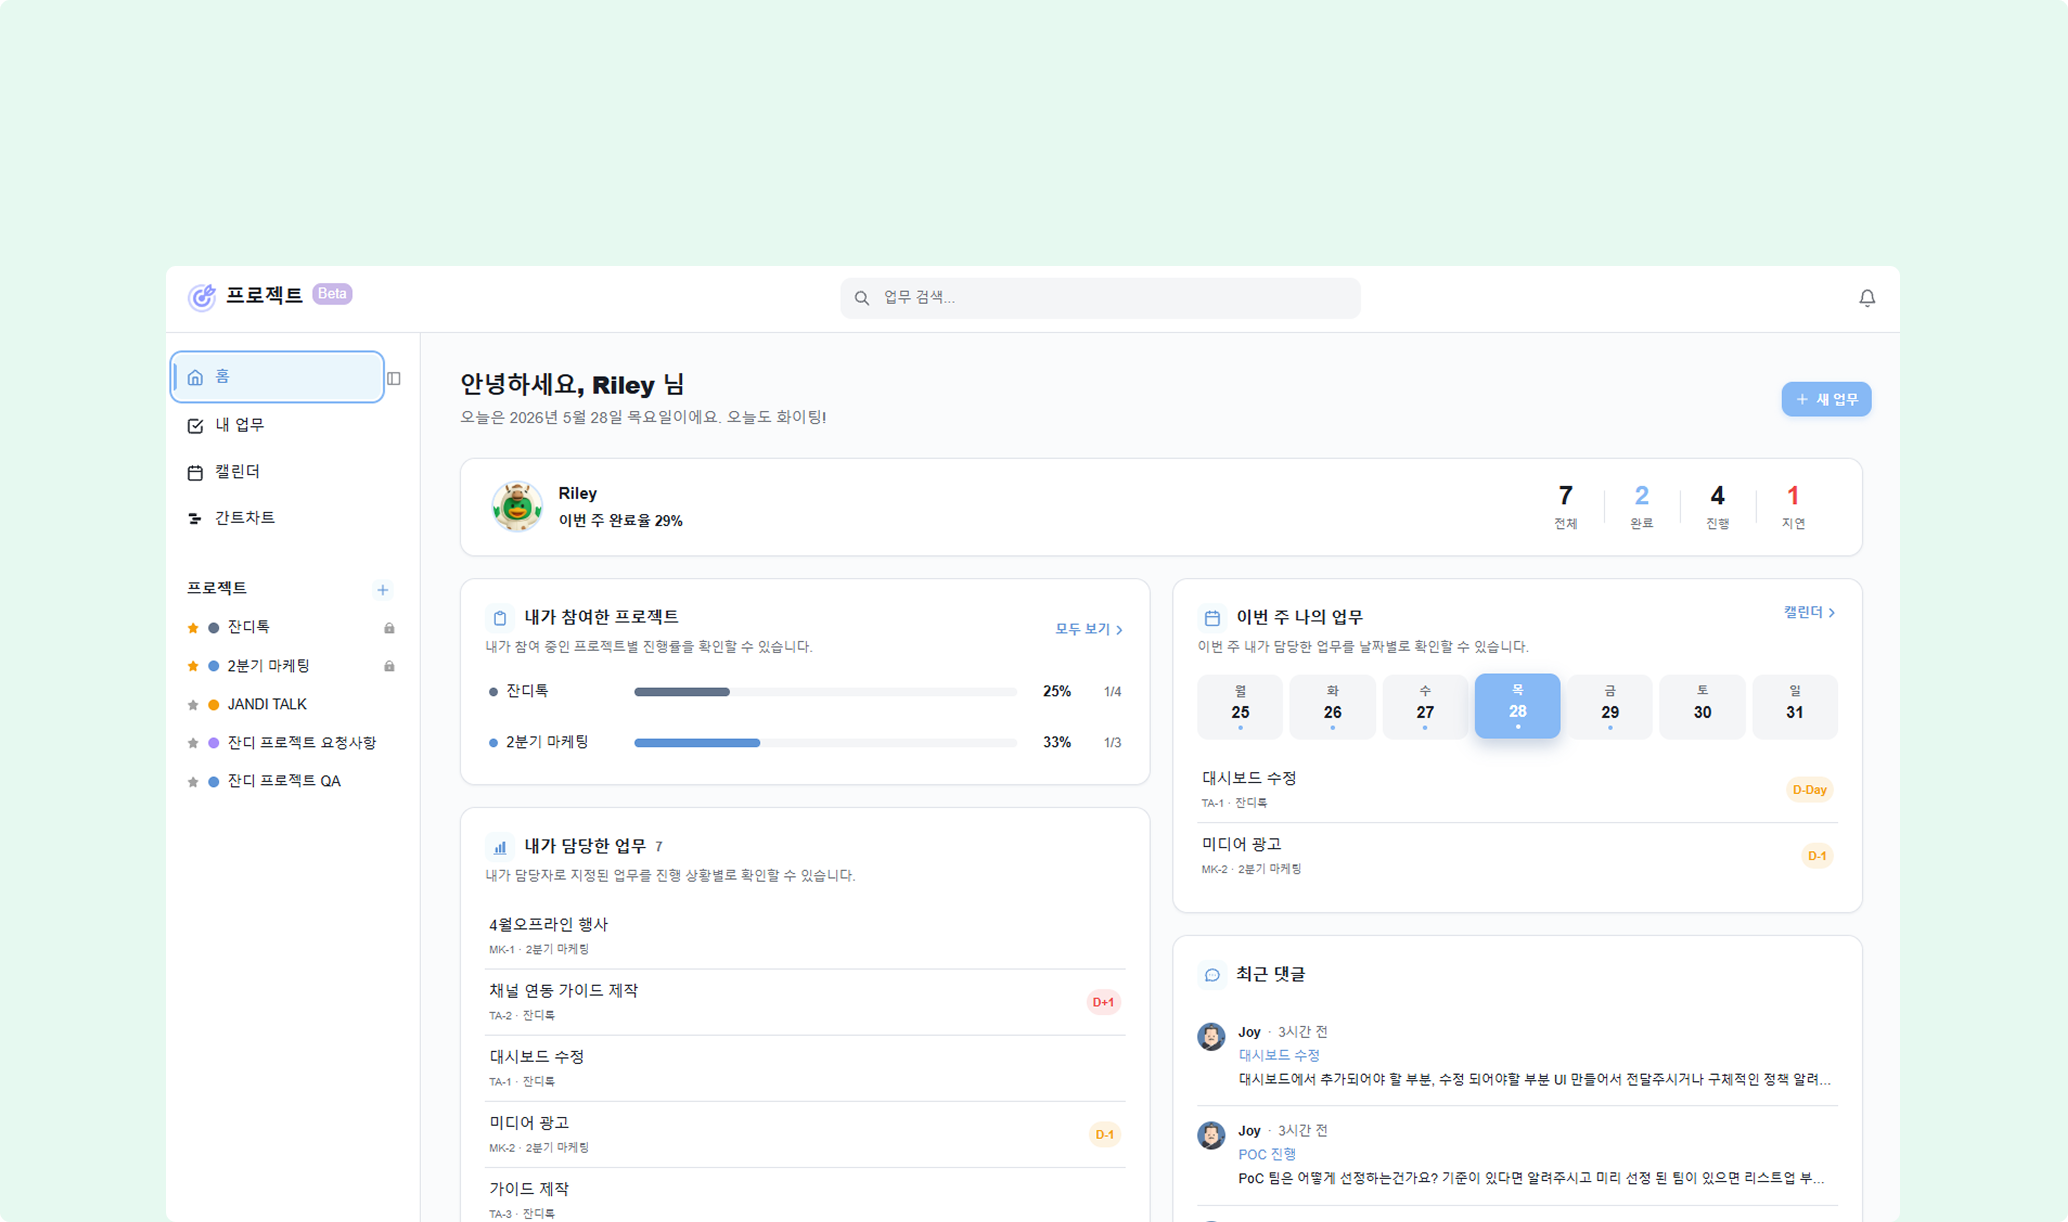Click Riley's profile avatar
The height and width of the screenshot is (1222, 2068).
point(517,506)
